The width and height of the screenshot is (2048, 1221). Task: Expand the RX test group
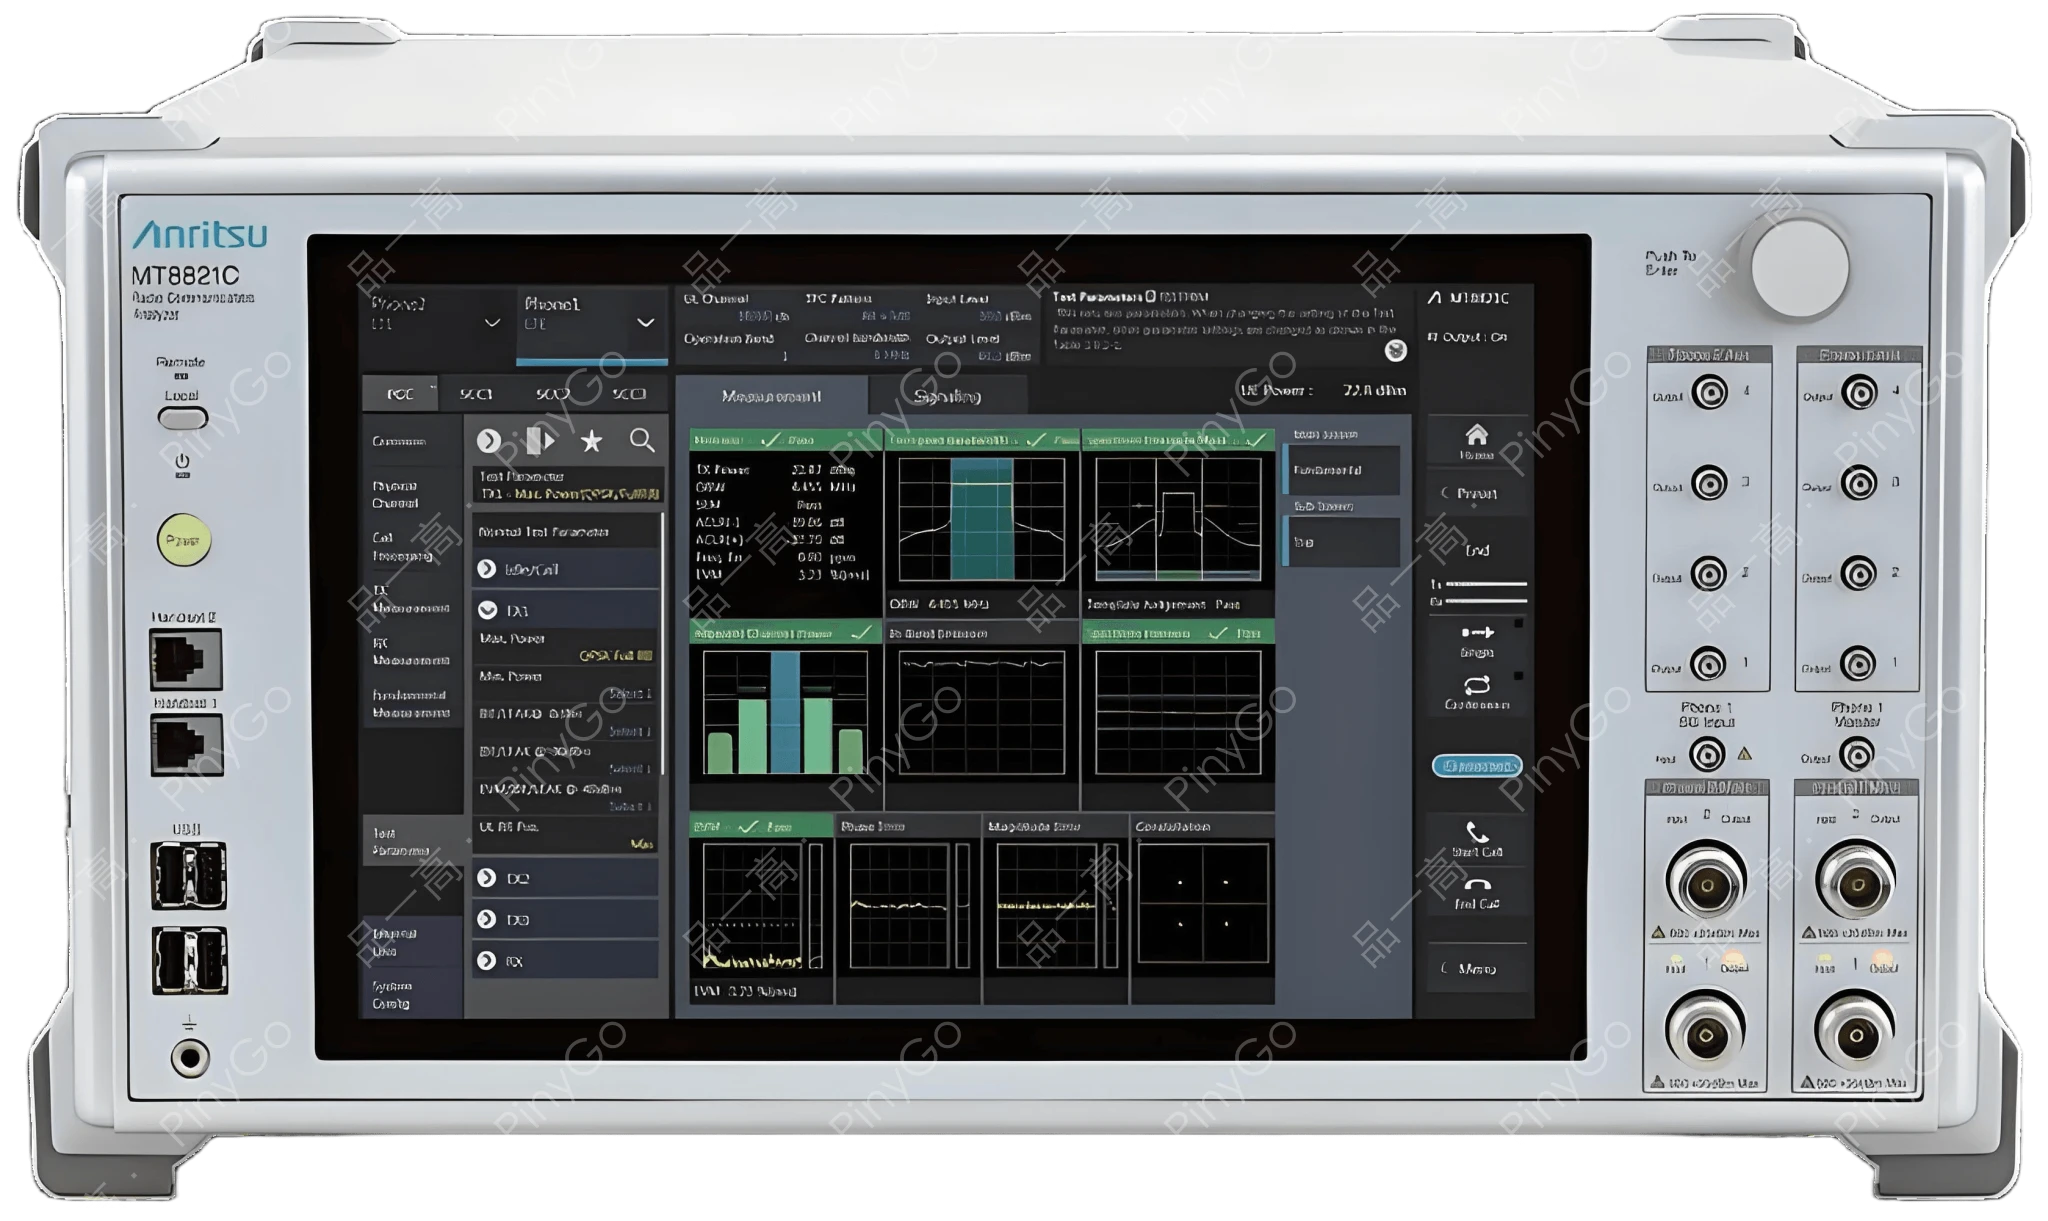pos(487,961)
